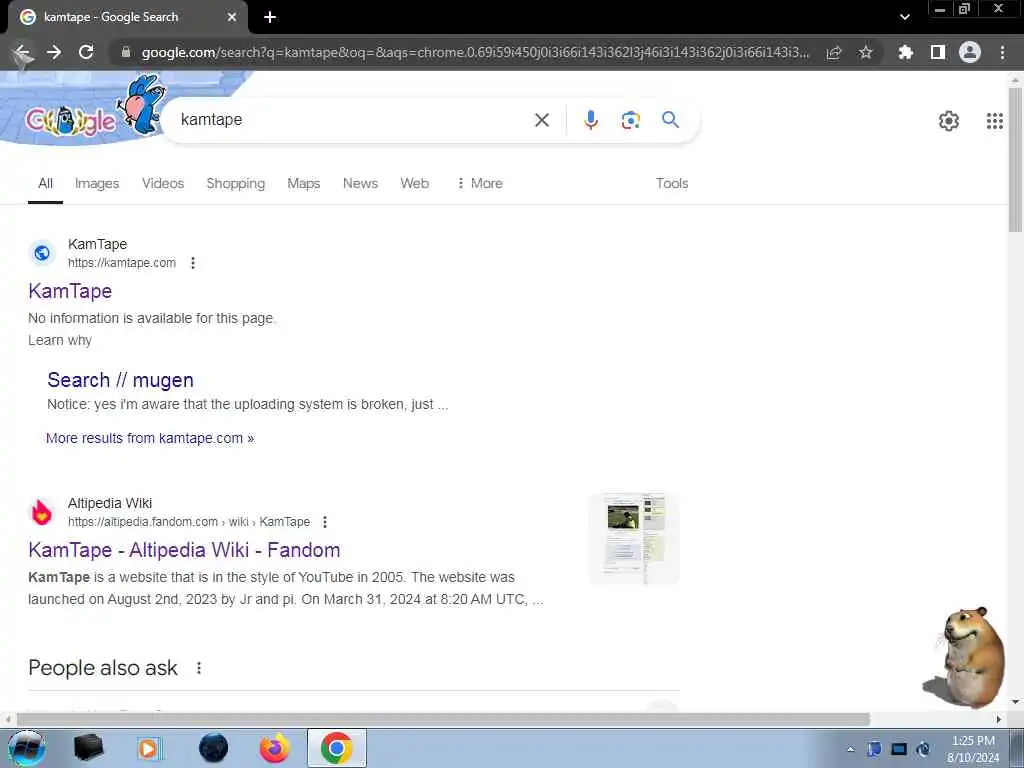Click the padlock site info icon
Screen dimensions: 1024x768
click(x=126, y=52)
